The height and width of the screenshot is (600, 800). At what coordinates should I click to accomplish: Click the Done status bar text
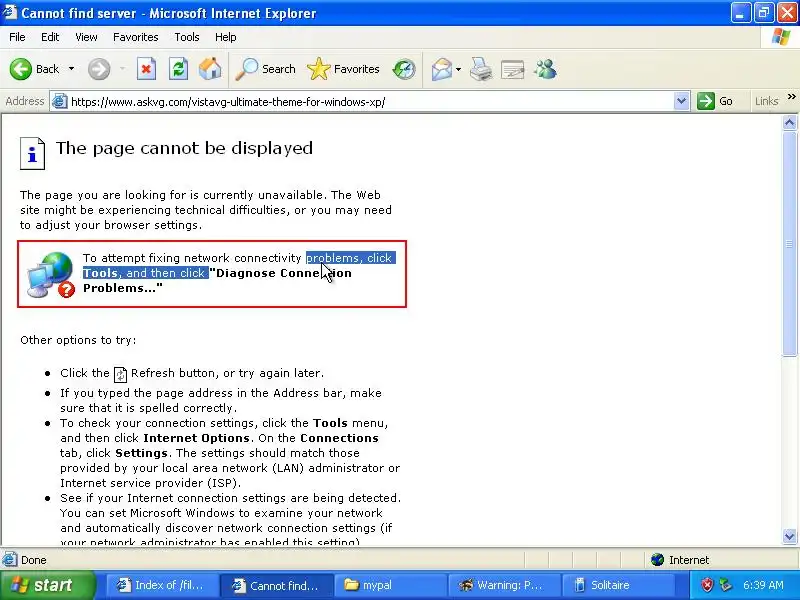(x=34, y=560)
